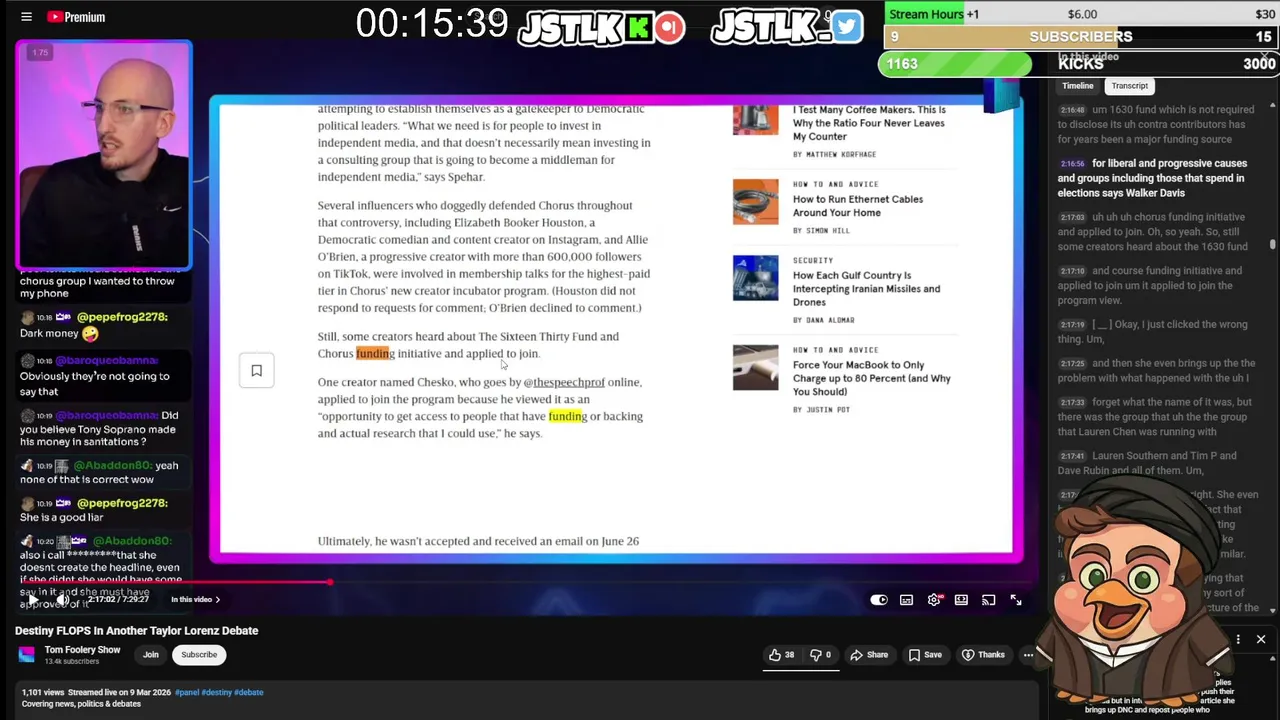Go to YouTube Premium home logo
The width and height of the screenshot is (1280, 720).
pyautogui.click(x=76, y=17)
